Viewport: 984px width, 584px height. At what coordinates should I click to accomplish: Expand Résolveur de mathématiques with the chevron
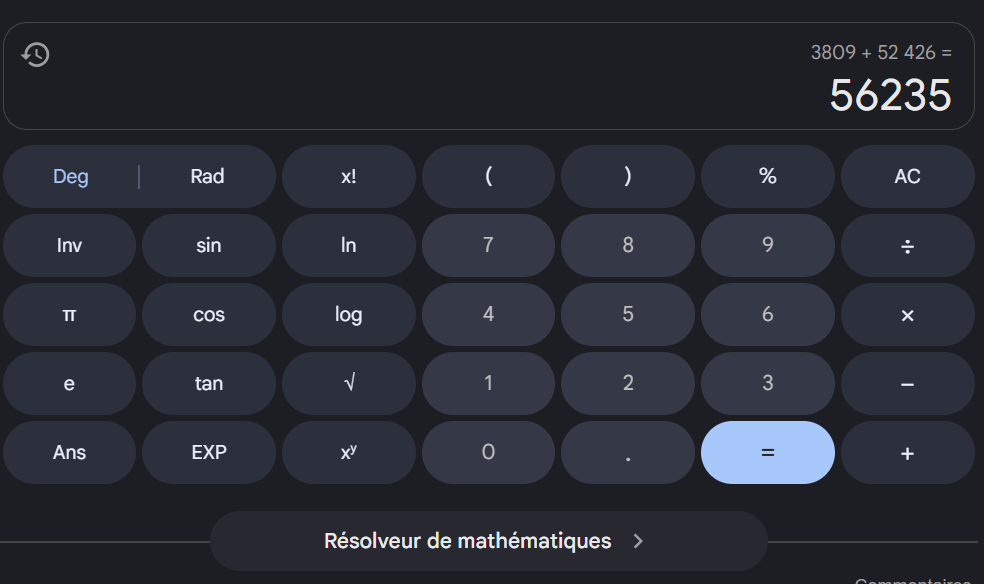[x=639, y=541]
